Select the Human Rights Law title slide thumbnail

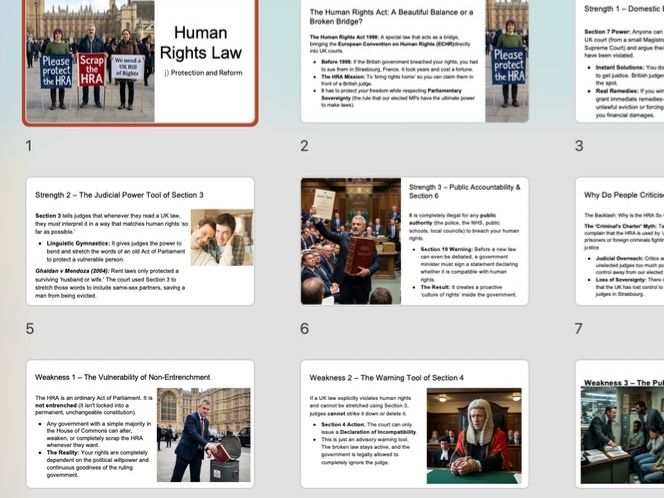(x=140, y=61)
